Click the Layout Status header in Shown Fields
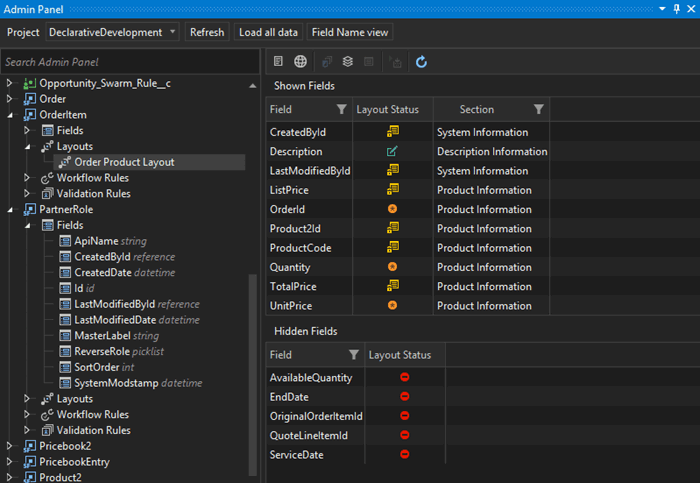Screen dimensions: 700x483 [388, 109]
